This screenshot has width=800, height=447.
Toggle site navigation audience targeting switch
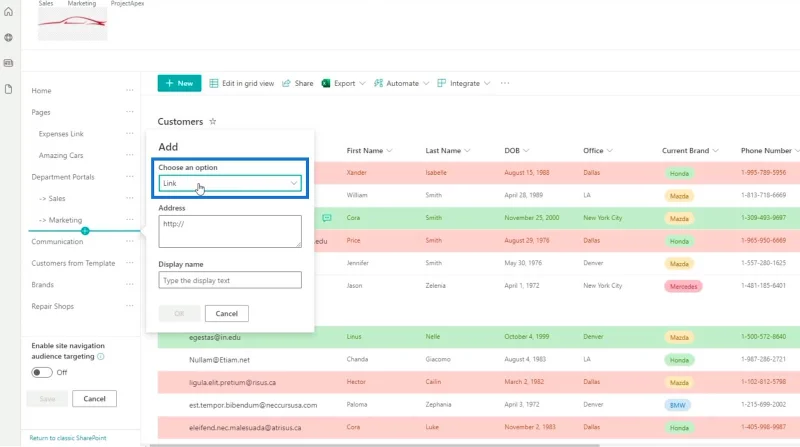[x=42, y=372]
